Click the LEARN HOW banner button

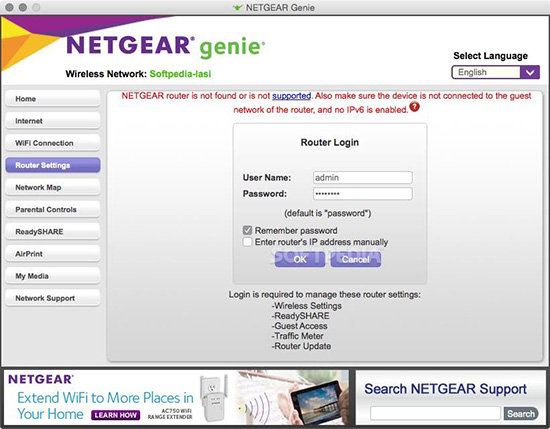[115, 415]
